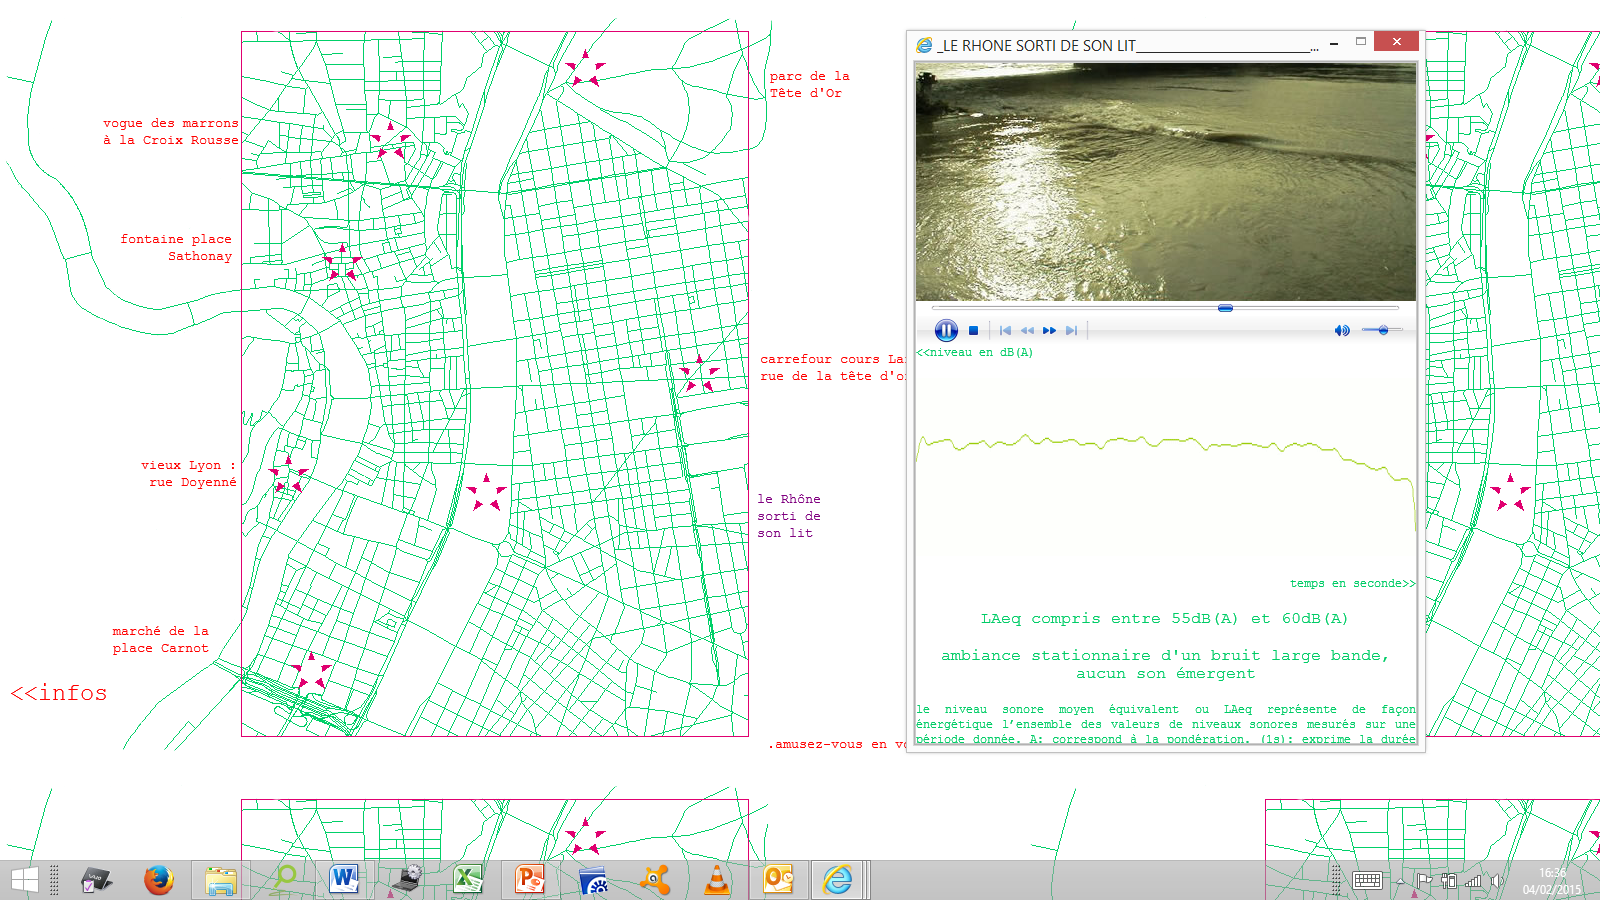This screenshot has height=900, width=1600.
Task: Click the "<<niveau en dB(A)" axis label
Action: (x=975, y=352)
